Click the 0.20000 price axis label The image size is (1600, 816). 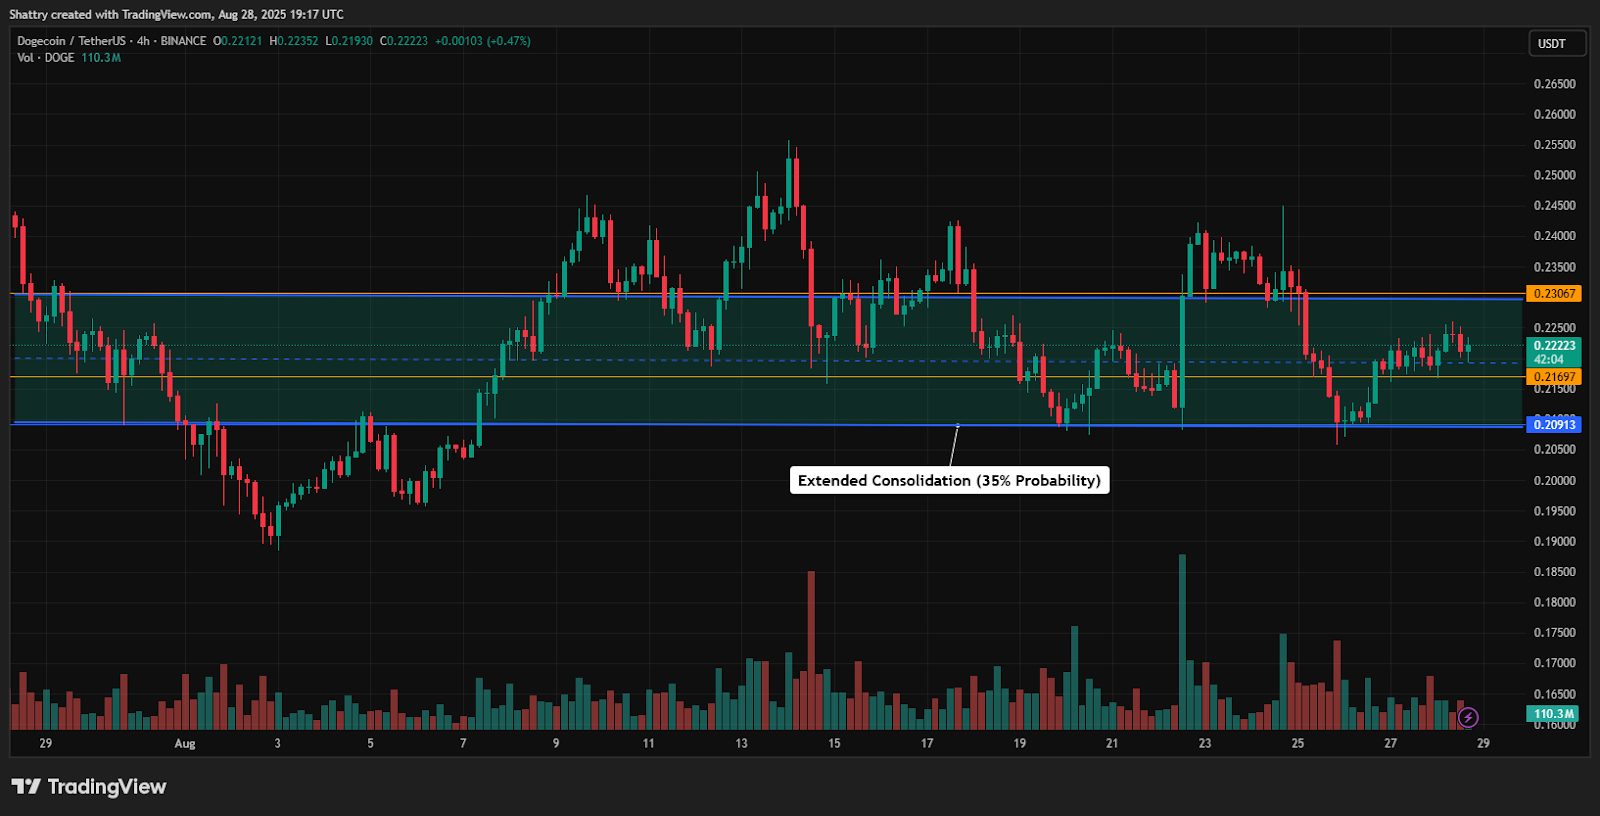(1555, 480)
